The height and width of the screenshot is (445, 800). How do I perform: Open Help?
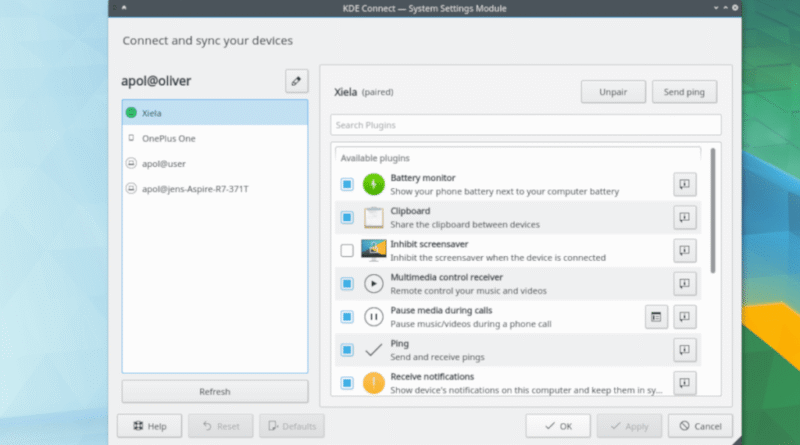click(x=149, y=426)
